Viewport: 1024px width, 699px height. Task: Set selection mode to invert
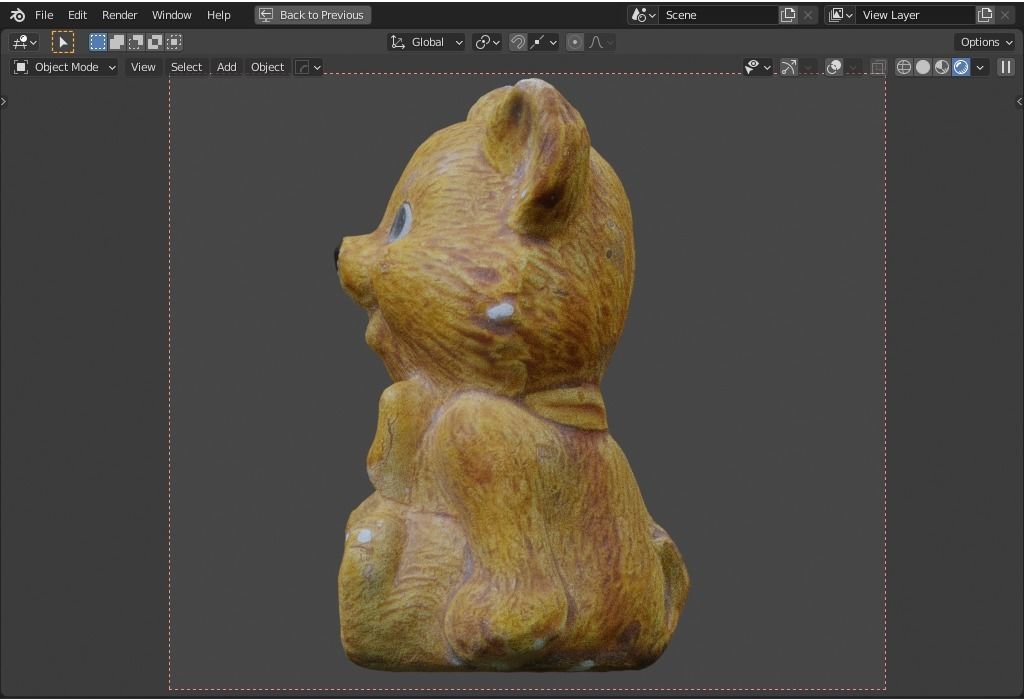point(155,42)
